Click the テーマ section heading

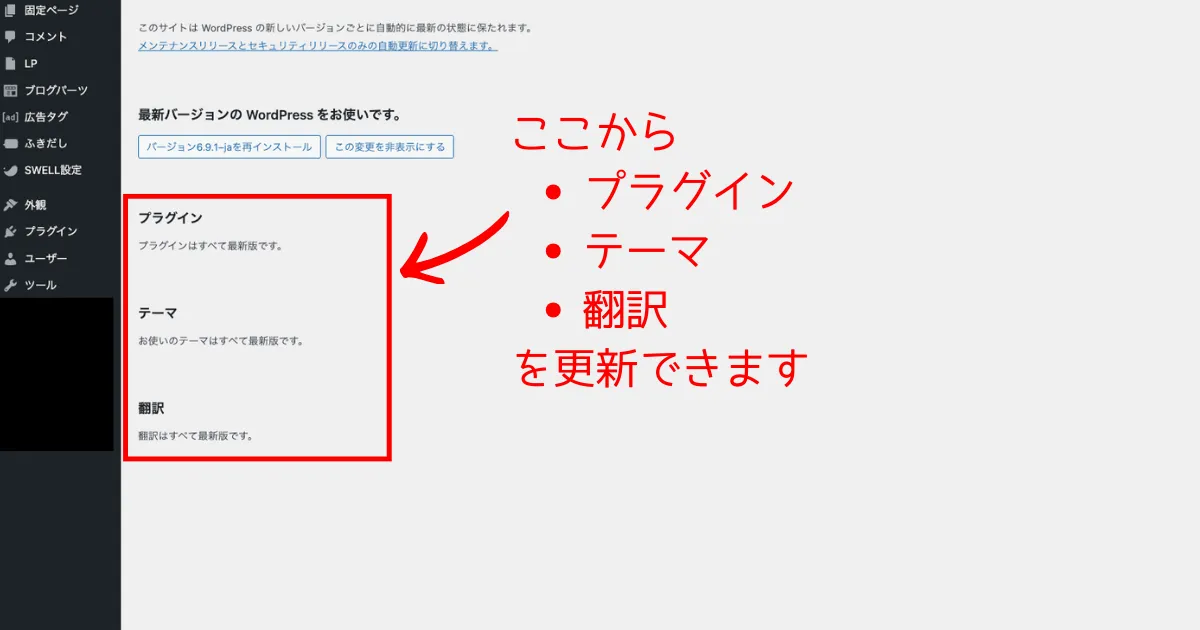click(157, 313)
